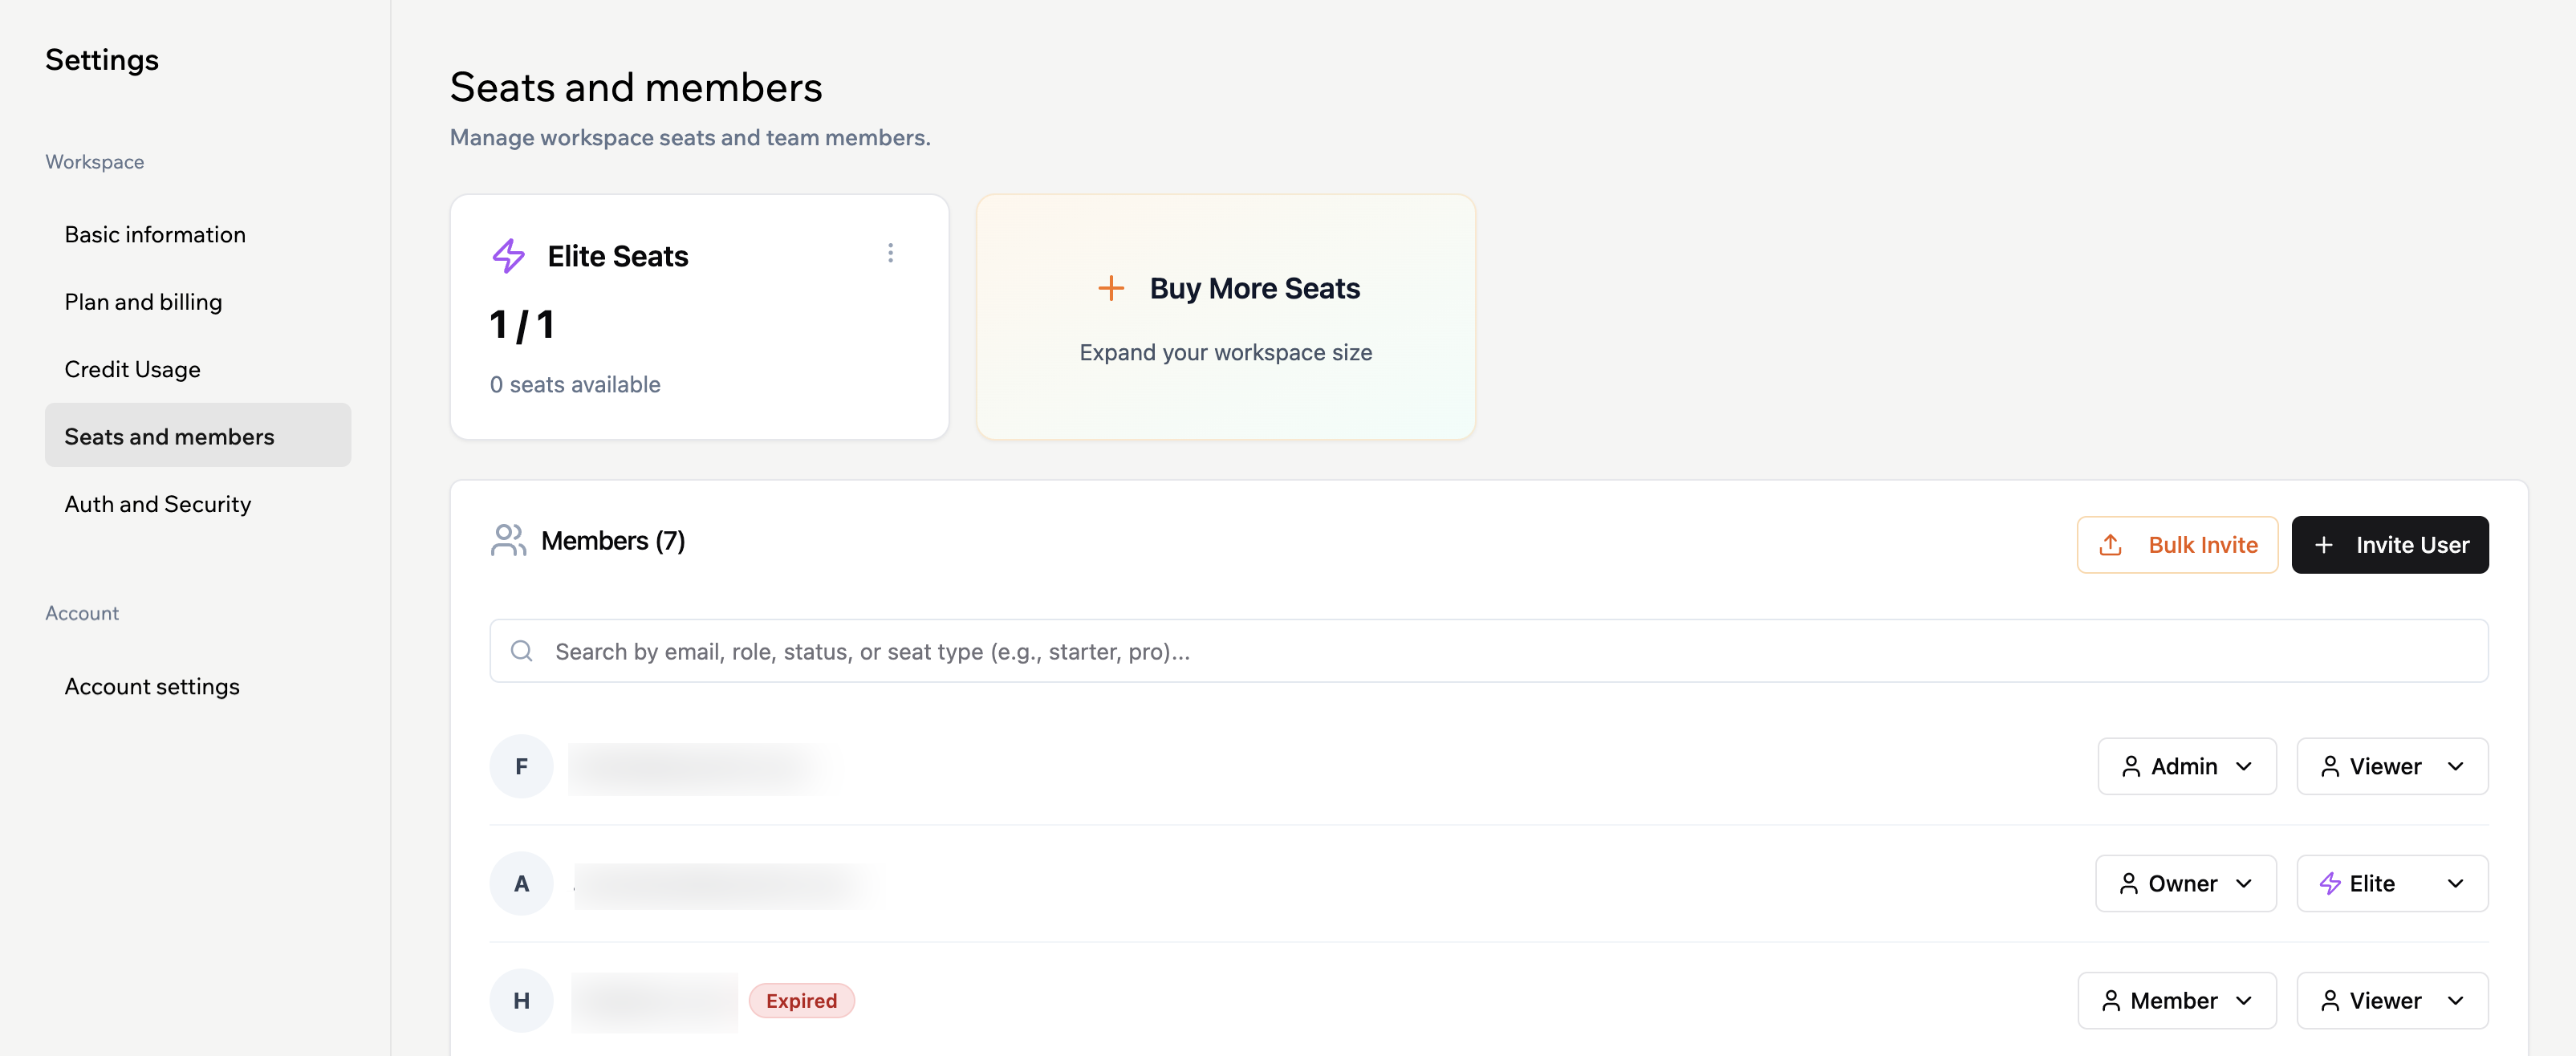Click the plus icon on Invite User button
Image resolution: width=2576 pixels, height=1056 pixels.
(x=2324, y=545)
